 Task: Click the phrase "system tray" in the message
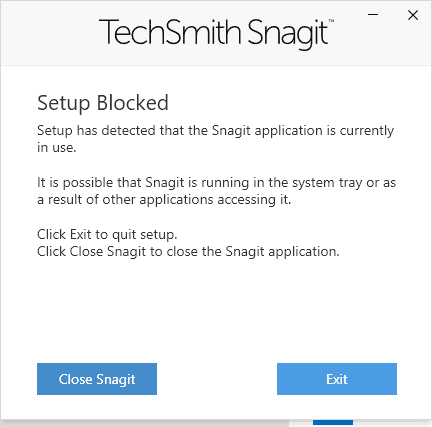click(323, 183)
